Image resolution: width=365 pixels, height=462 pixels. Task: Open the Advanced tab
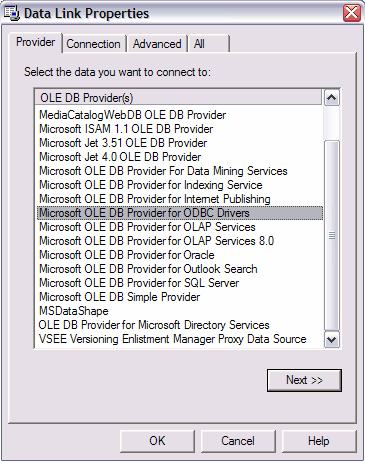pyautogui.click(x=157, y=44)
